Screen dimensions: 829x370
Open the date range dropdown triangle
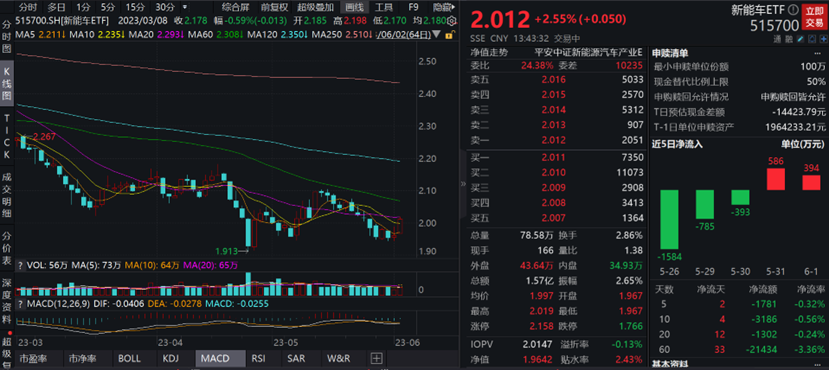tap(436, 35)
